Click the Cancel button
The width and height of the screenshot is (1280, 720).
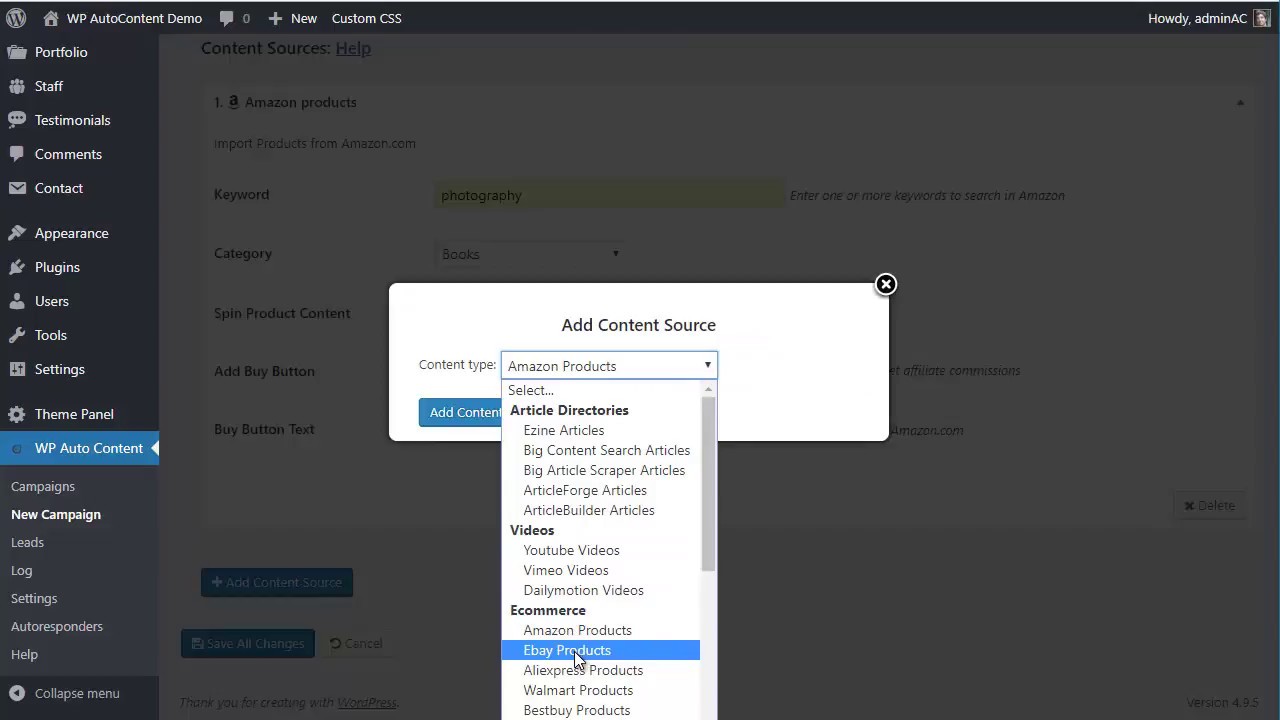pos(356,643)
